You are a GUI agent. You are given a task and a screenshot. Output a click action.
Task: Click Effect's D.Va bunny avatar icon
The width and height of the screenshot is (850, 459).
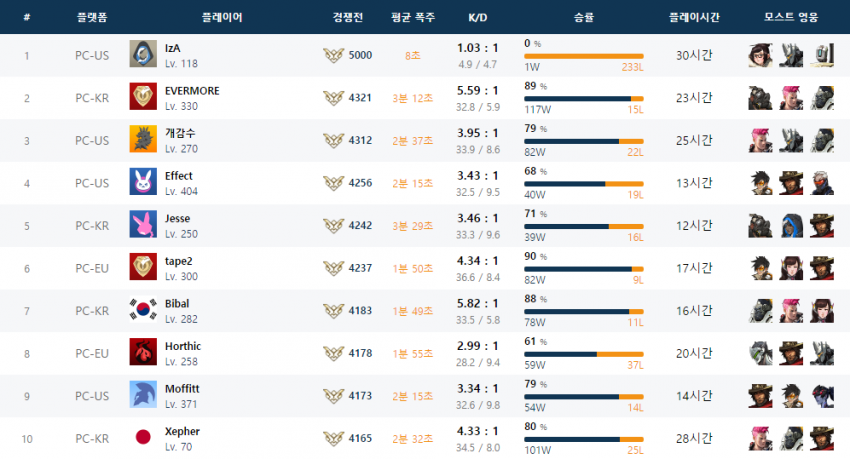143,182
